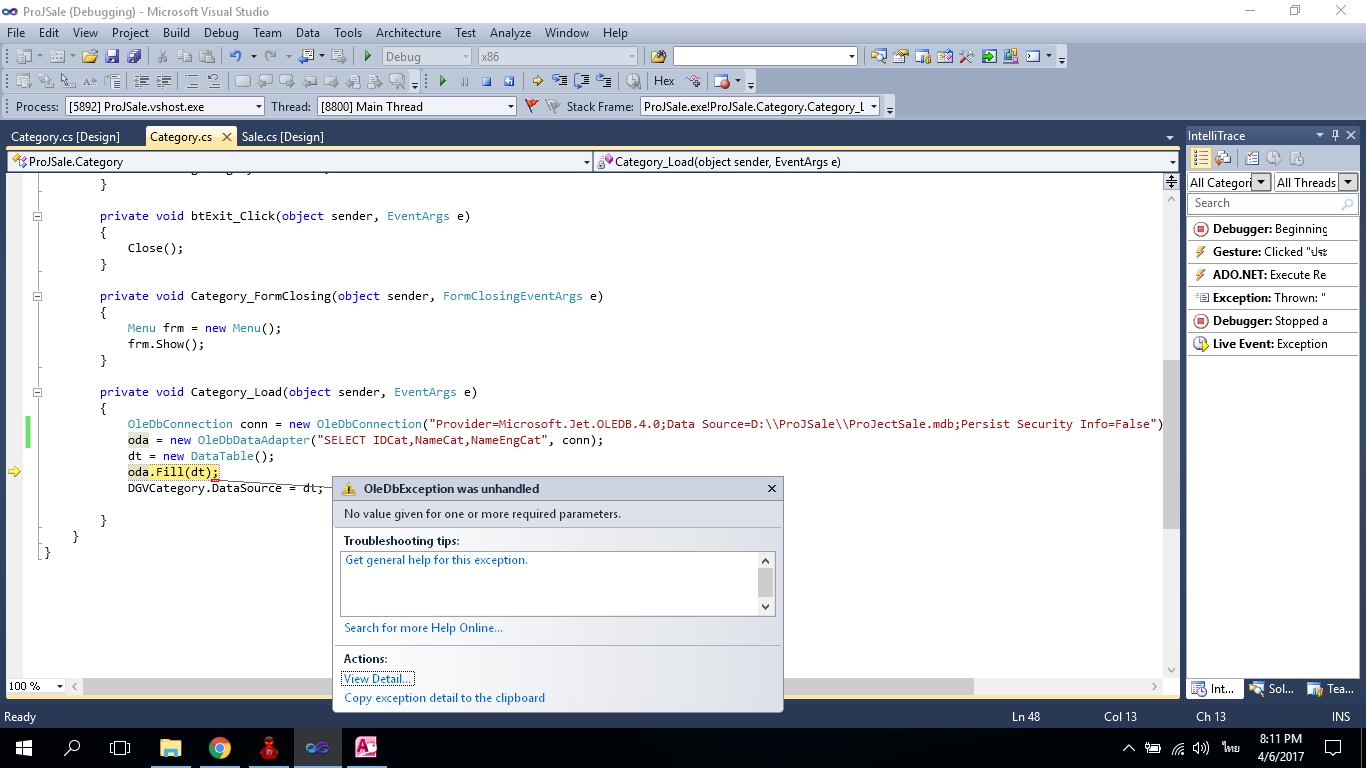Click Copy exception detail to the clipboard

click(x=444, y=698)
